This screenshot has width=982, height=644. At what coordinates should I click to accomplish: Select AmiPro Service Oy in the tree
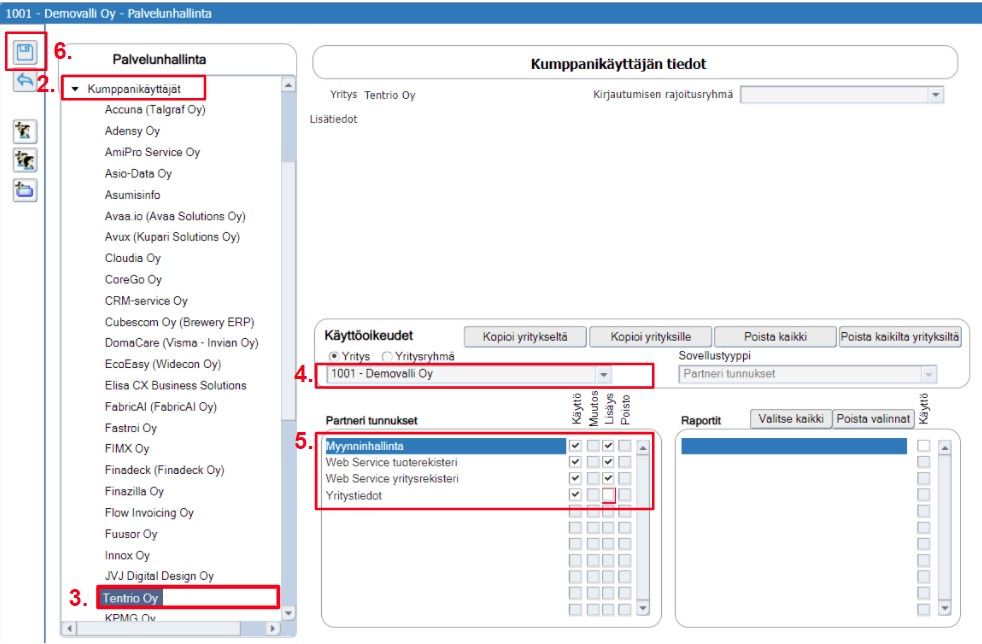pos(152,152)
